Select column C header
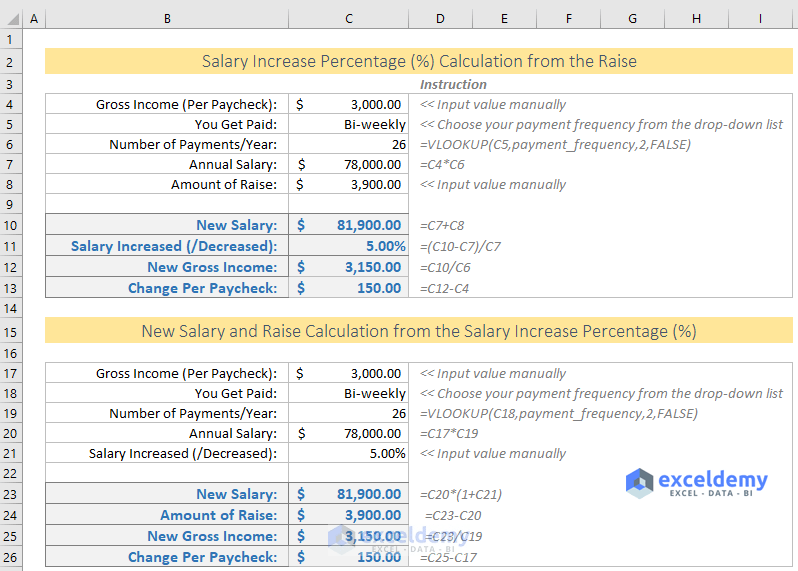The image size is (798, 571). click(349, 19)
